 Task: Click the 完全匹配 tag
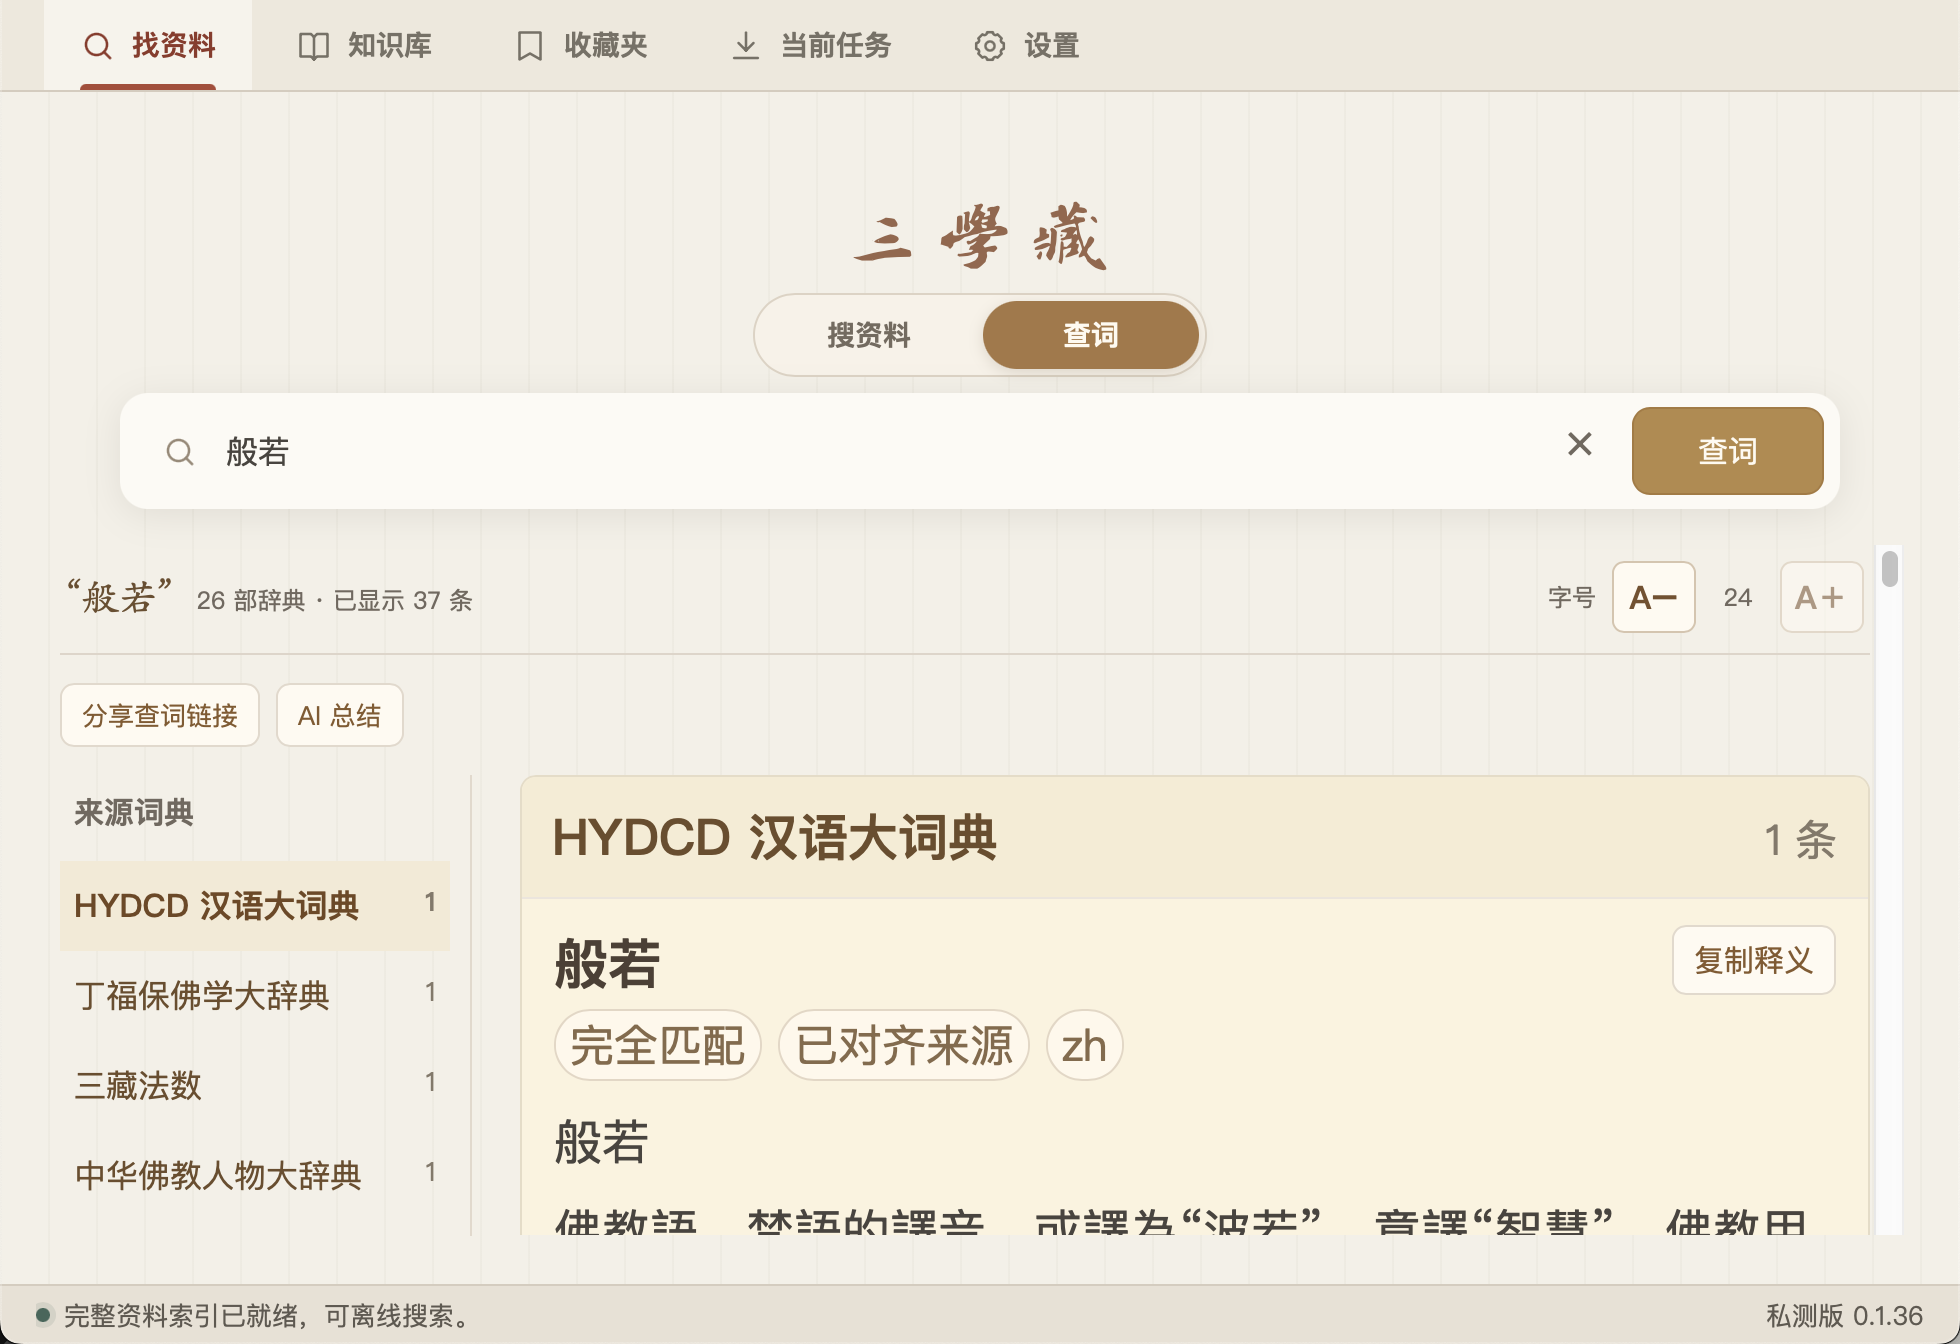658,1045
